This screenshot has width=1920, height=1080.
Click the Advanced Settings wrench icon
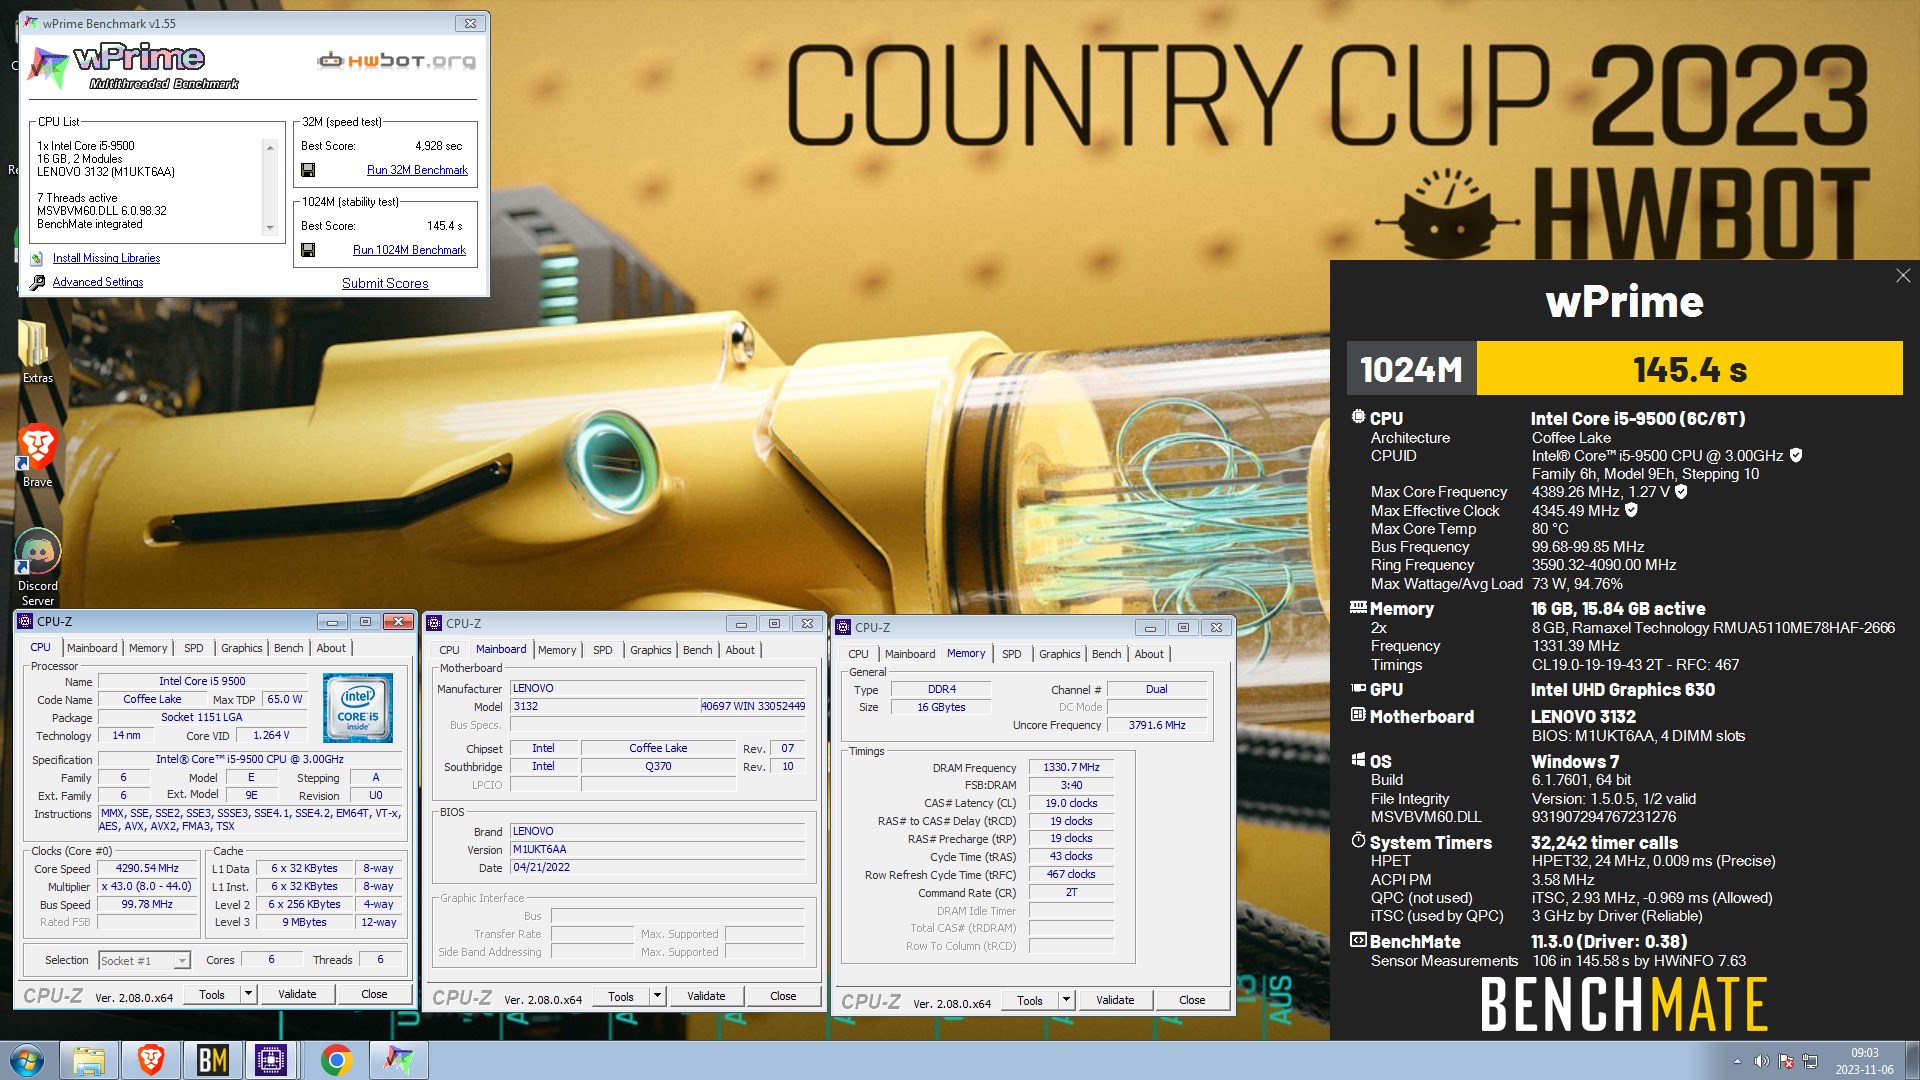click(37, 283)
